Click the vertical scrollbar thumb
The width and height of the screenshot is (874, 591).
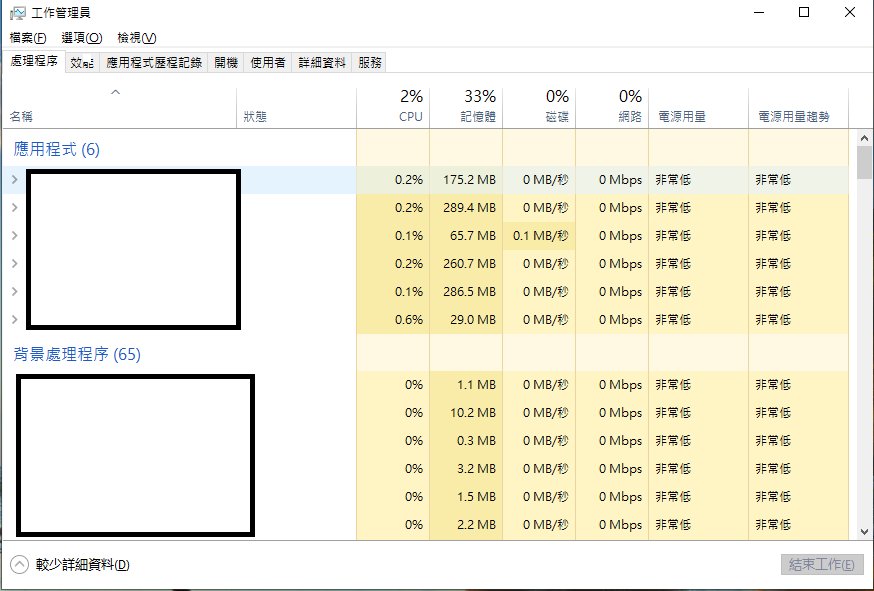pyautogui.click(x=865, y=162)
